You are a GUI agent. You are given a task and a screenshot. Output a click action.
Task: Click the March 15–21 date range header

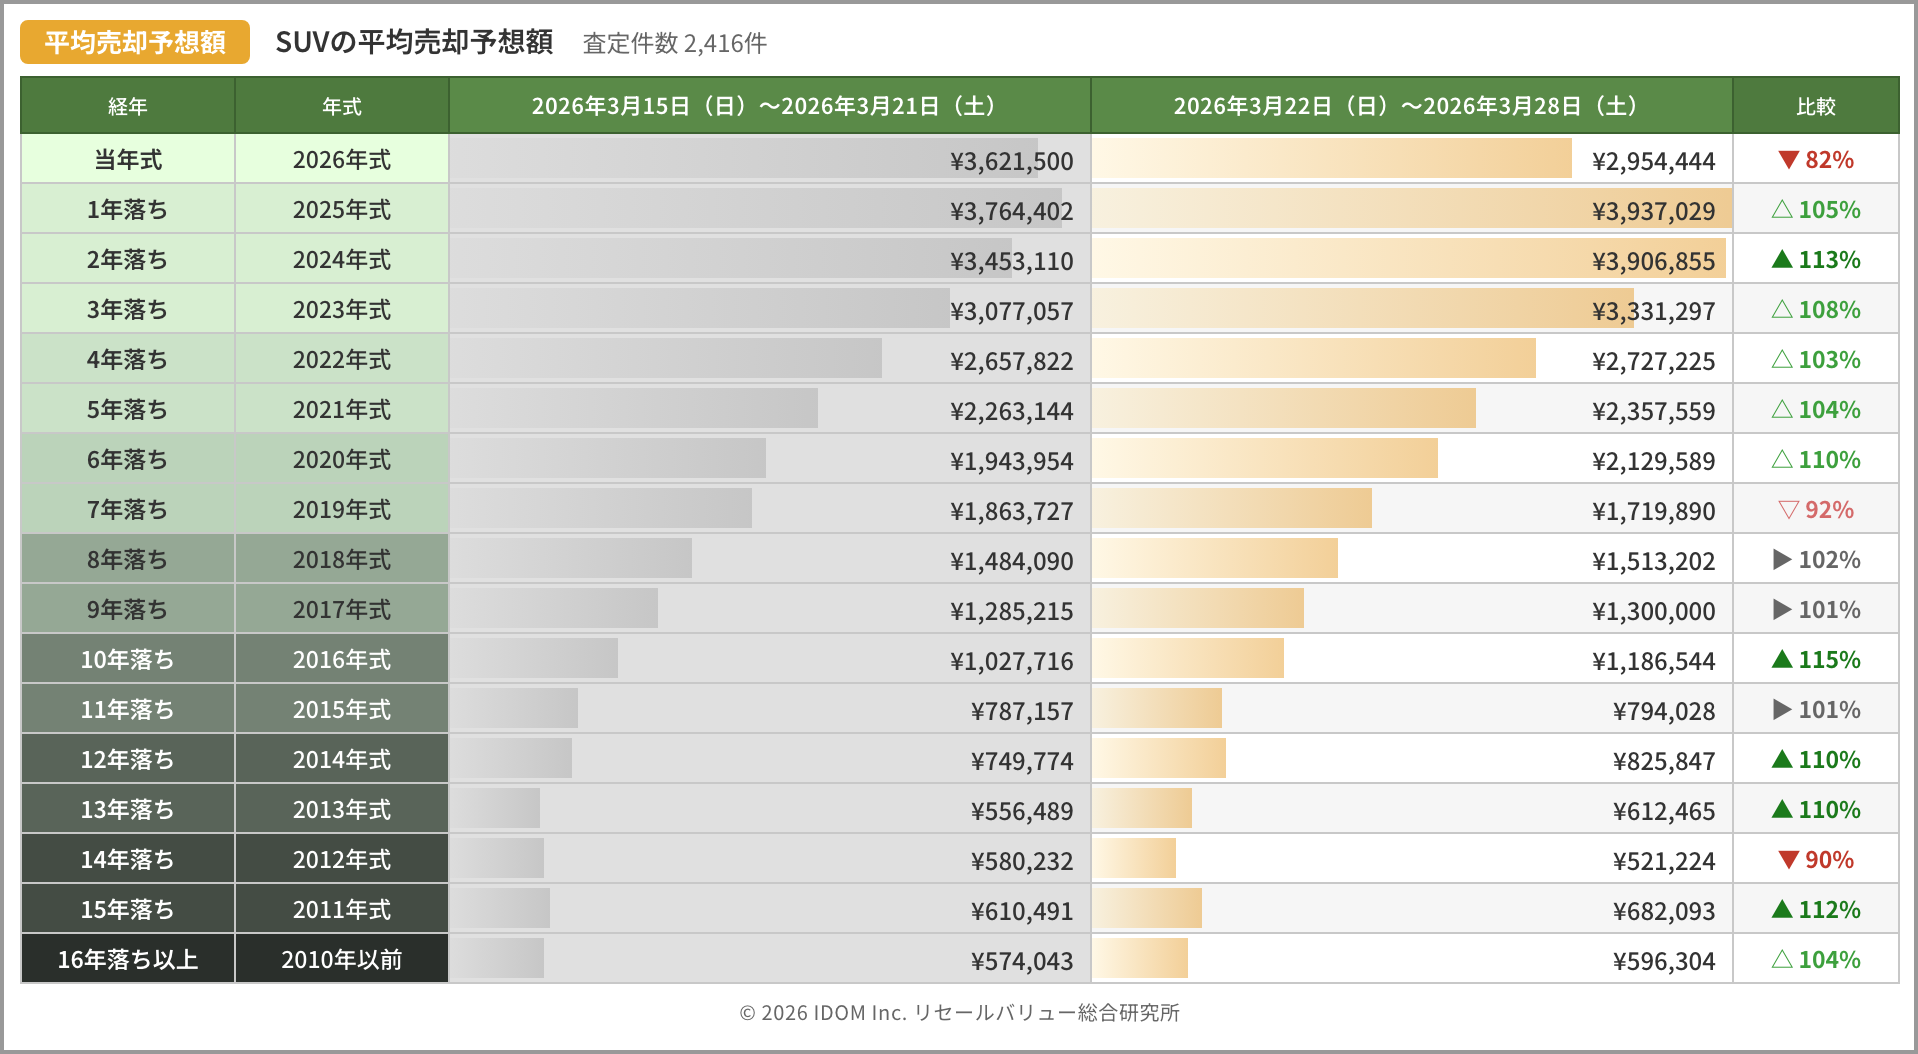pos(769,106)
